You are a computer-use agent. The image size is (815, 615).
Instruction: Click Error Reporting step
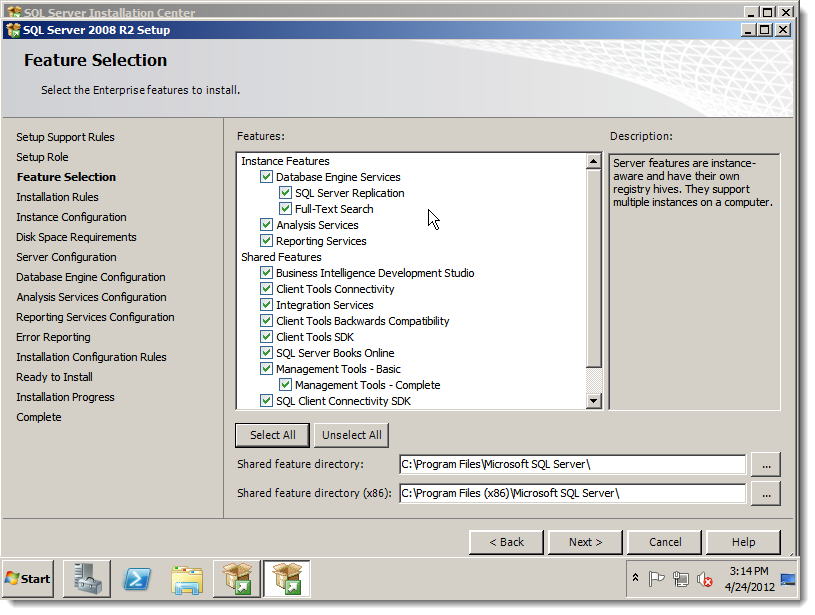click(53, 337)
